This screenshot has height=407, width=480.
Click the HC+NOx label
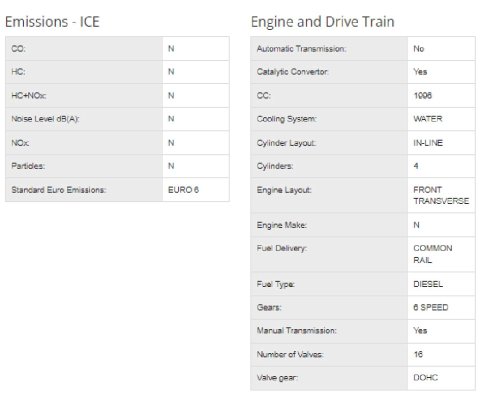coord(29,96)
